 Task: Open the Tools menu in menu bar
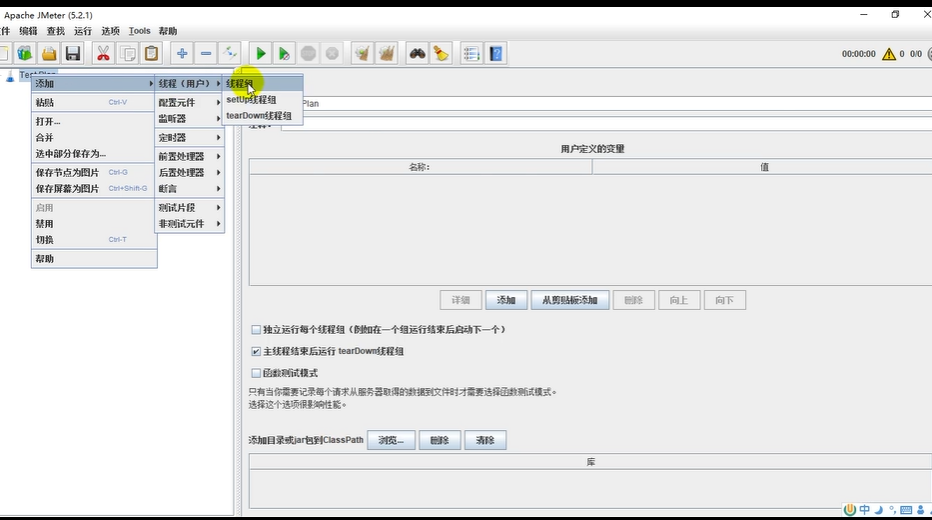(139, 31)
